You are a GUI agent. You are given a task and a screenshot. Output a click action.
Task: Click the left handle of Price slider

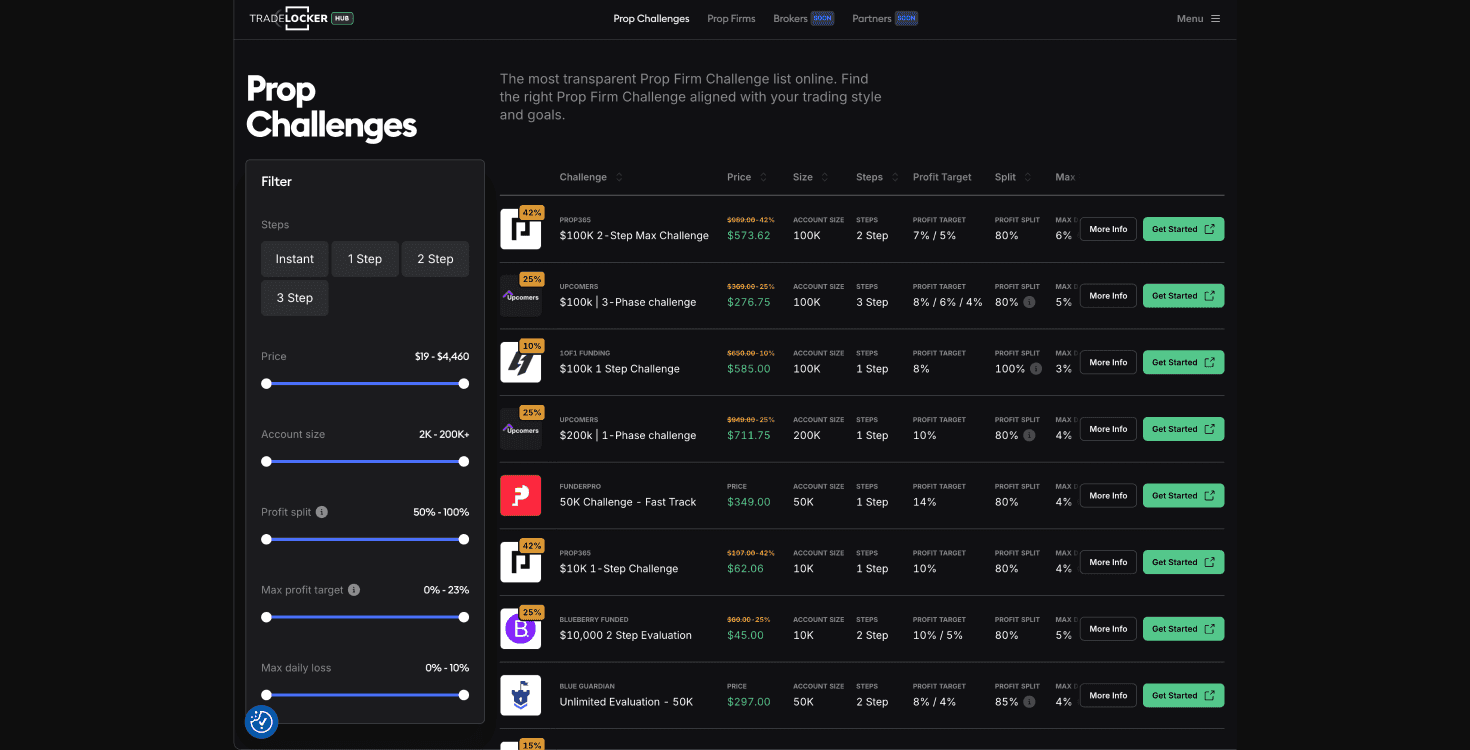click(266, 384)
